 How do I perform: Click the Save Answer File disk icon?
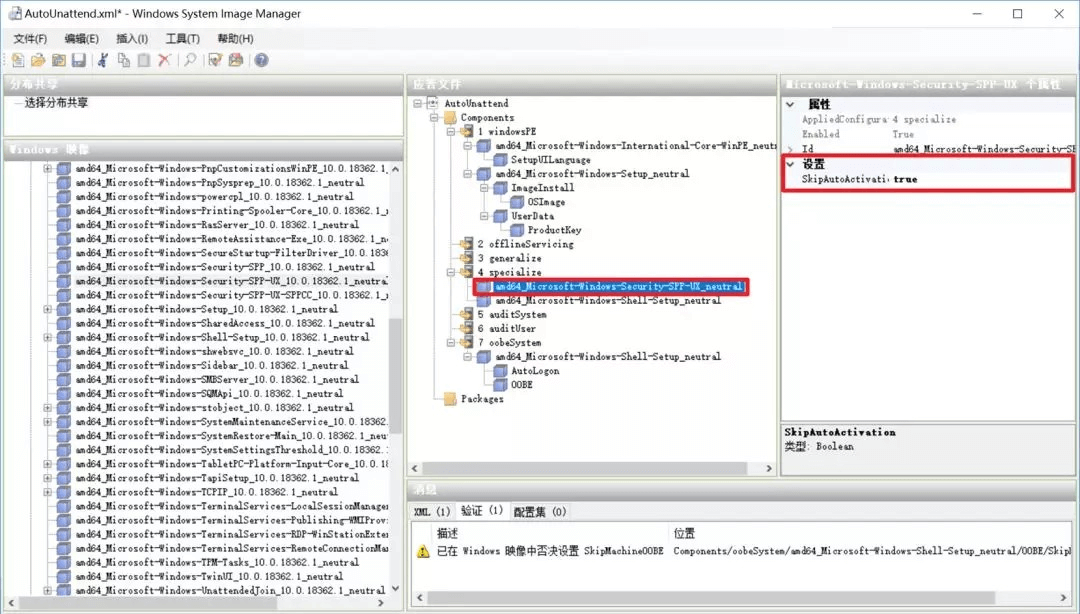click(x=78, y=61)
